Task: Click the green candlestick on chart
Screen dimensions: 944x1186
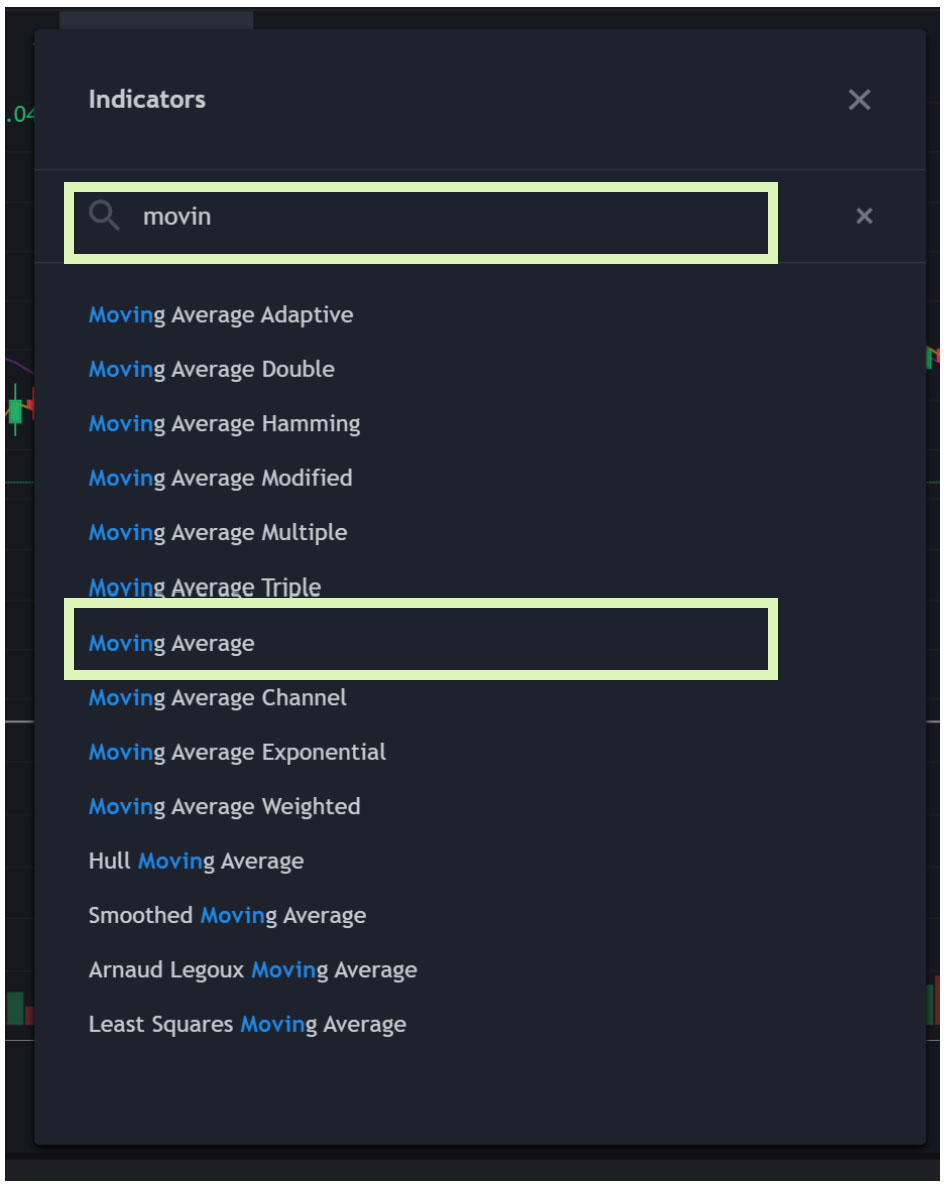Action: [15, 410]
